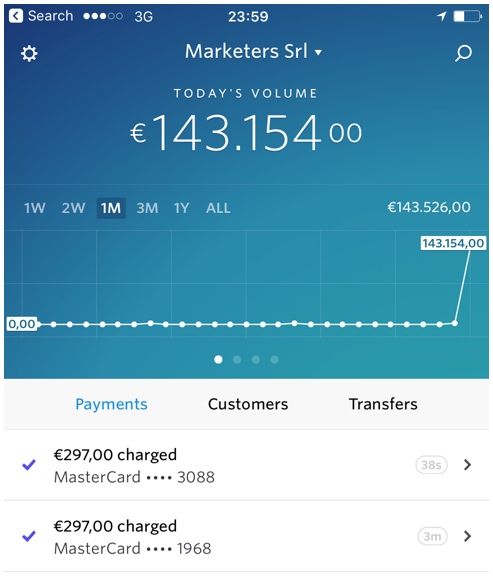Switch to the Customers tab
493x576 pixels.
point(248,404)
